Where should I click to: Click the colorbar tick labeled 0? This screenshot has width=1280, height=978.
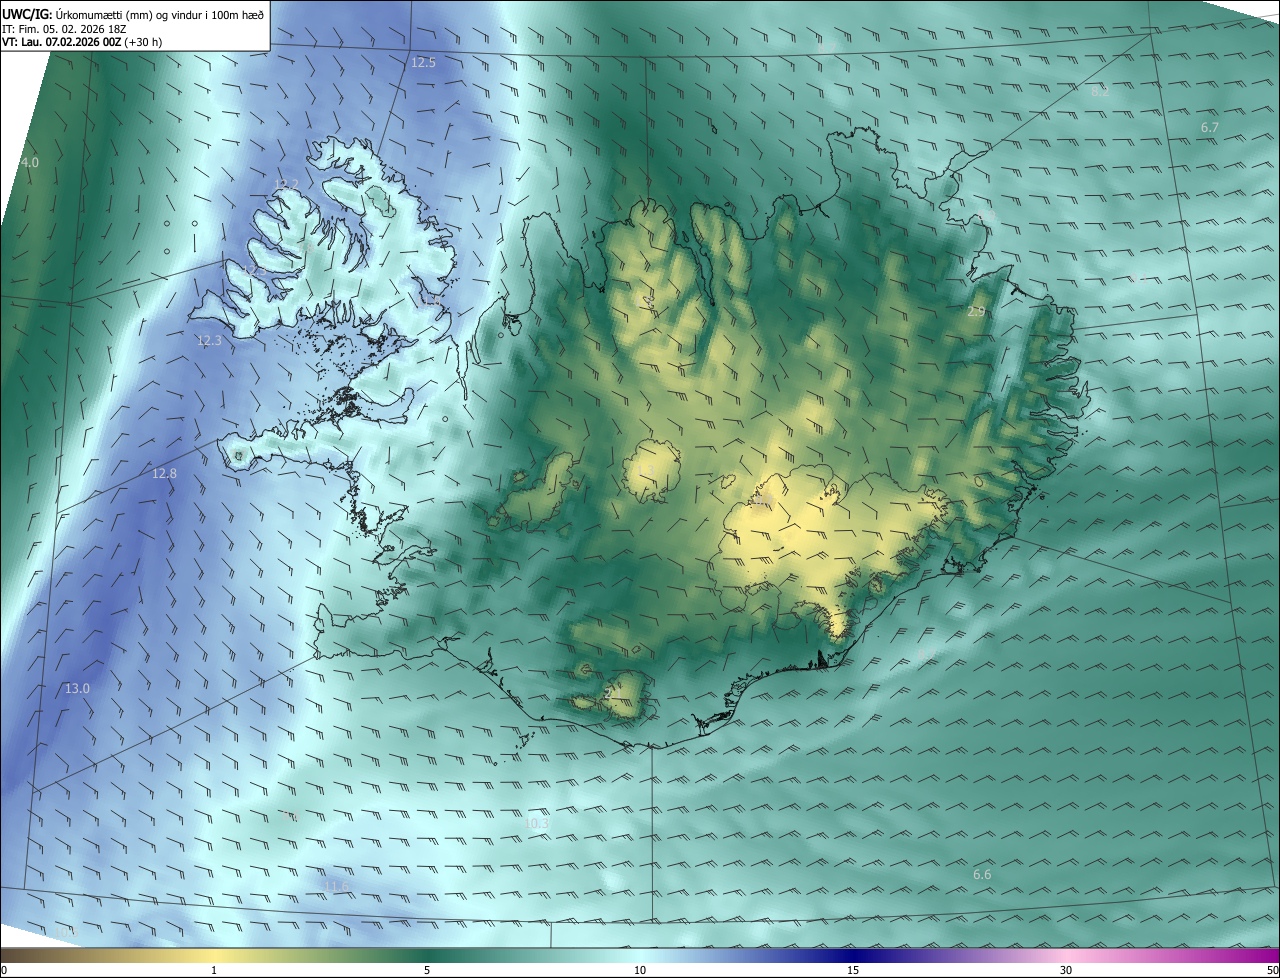tap(3, 970)
